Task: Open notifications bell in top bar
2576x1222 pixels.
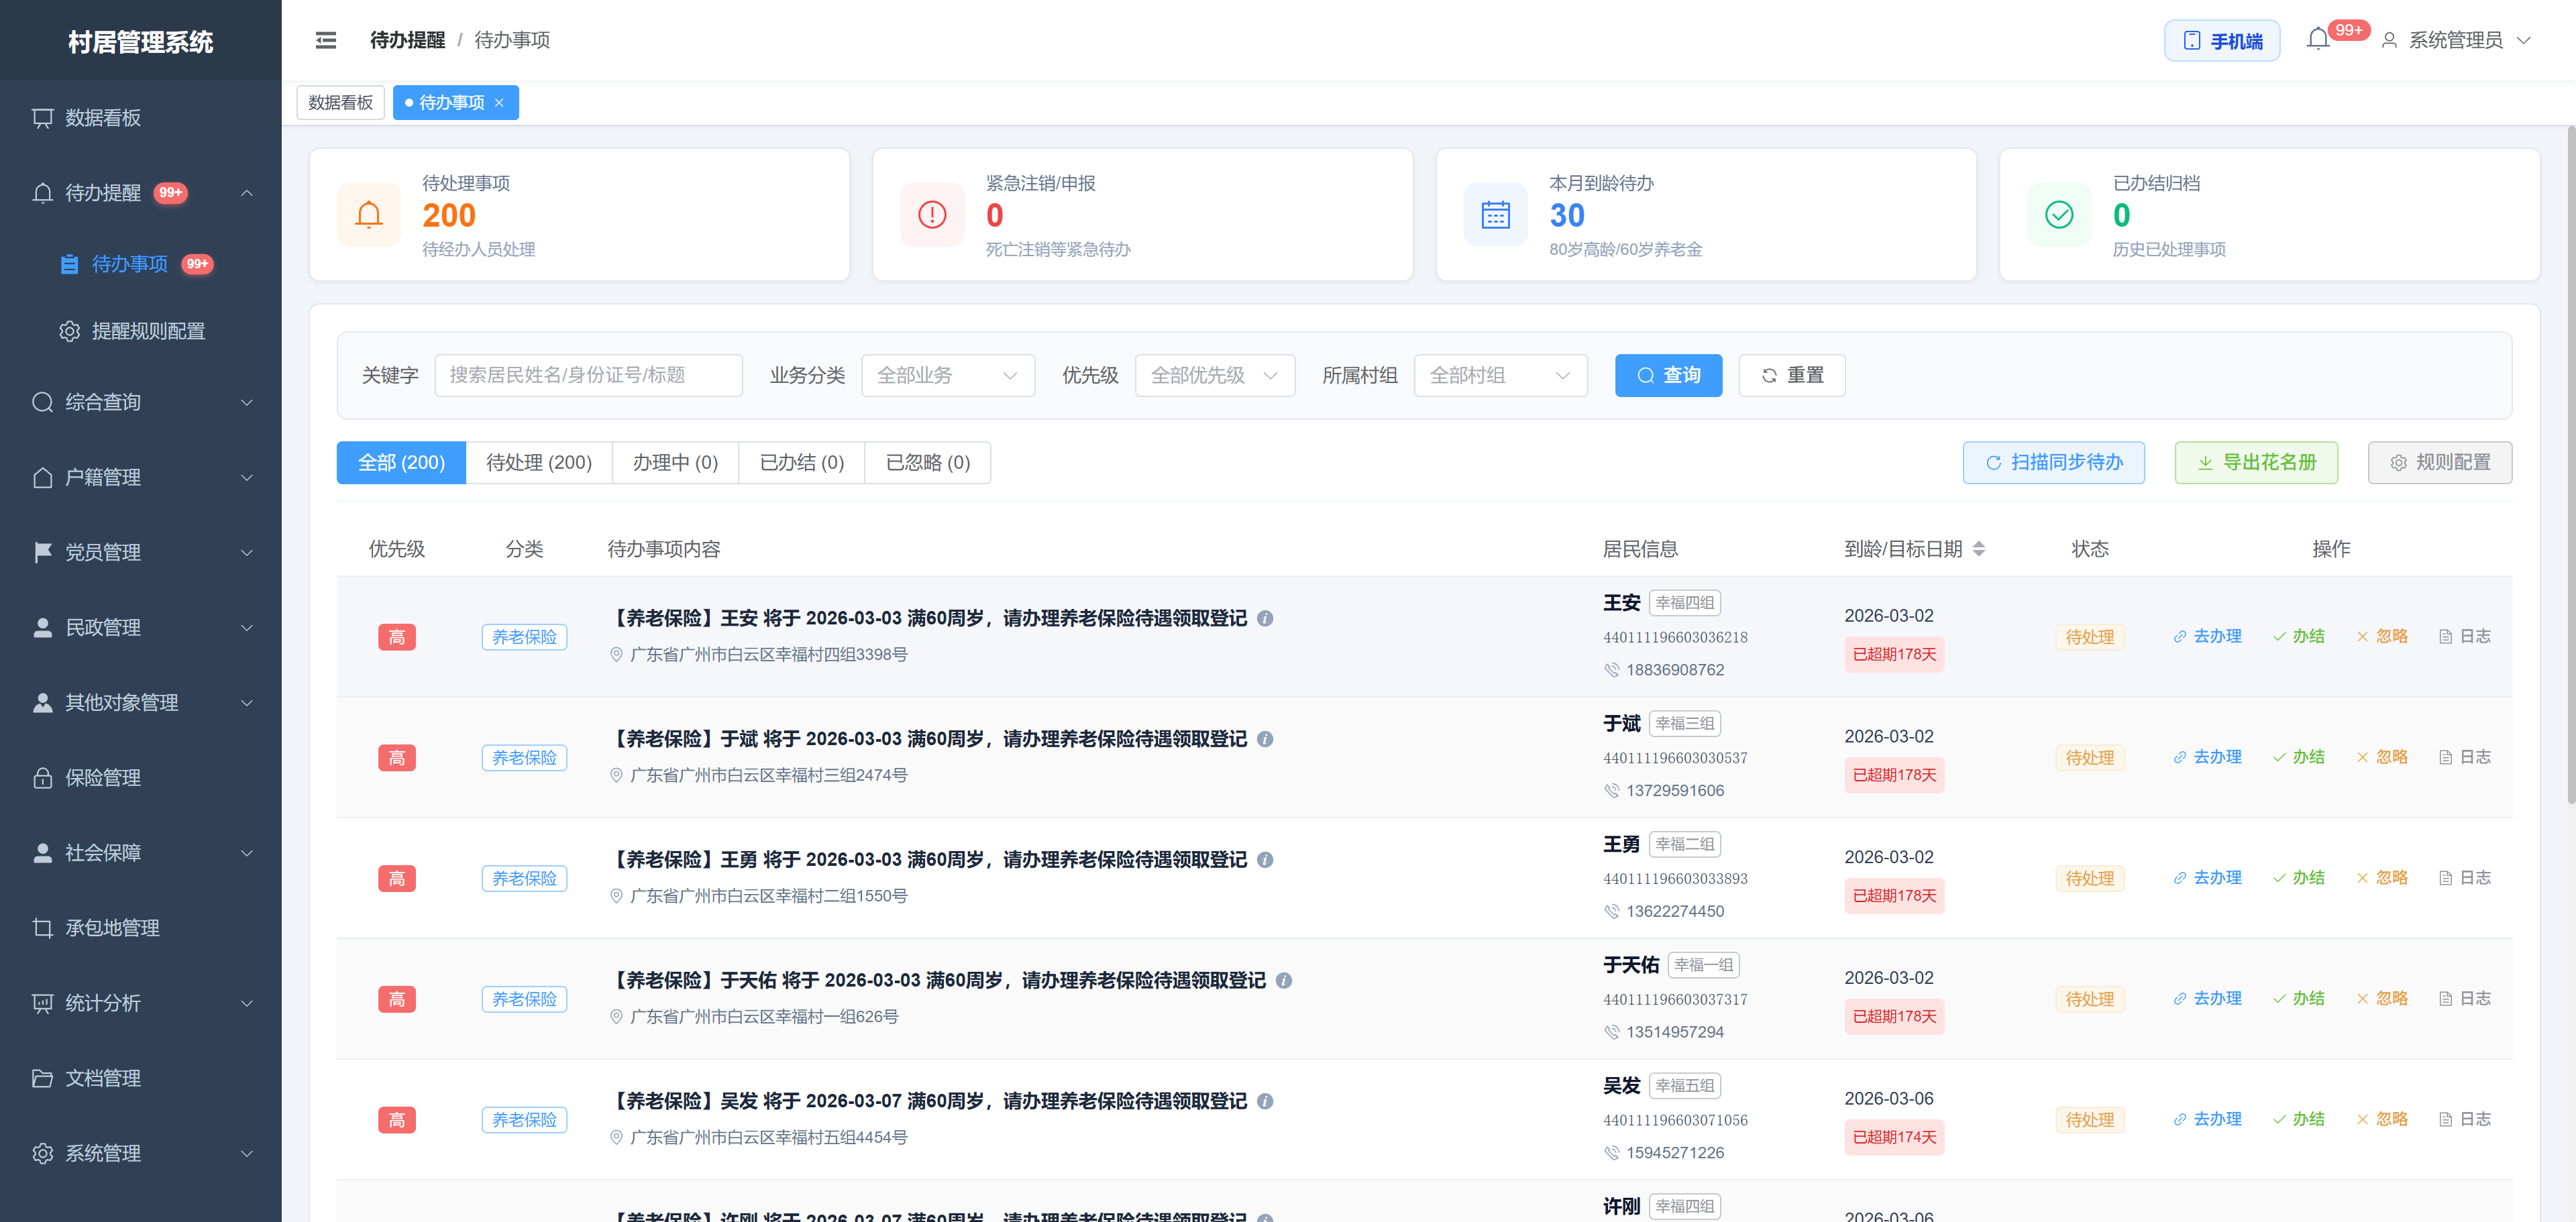Action: click(x=2318, y=40)
